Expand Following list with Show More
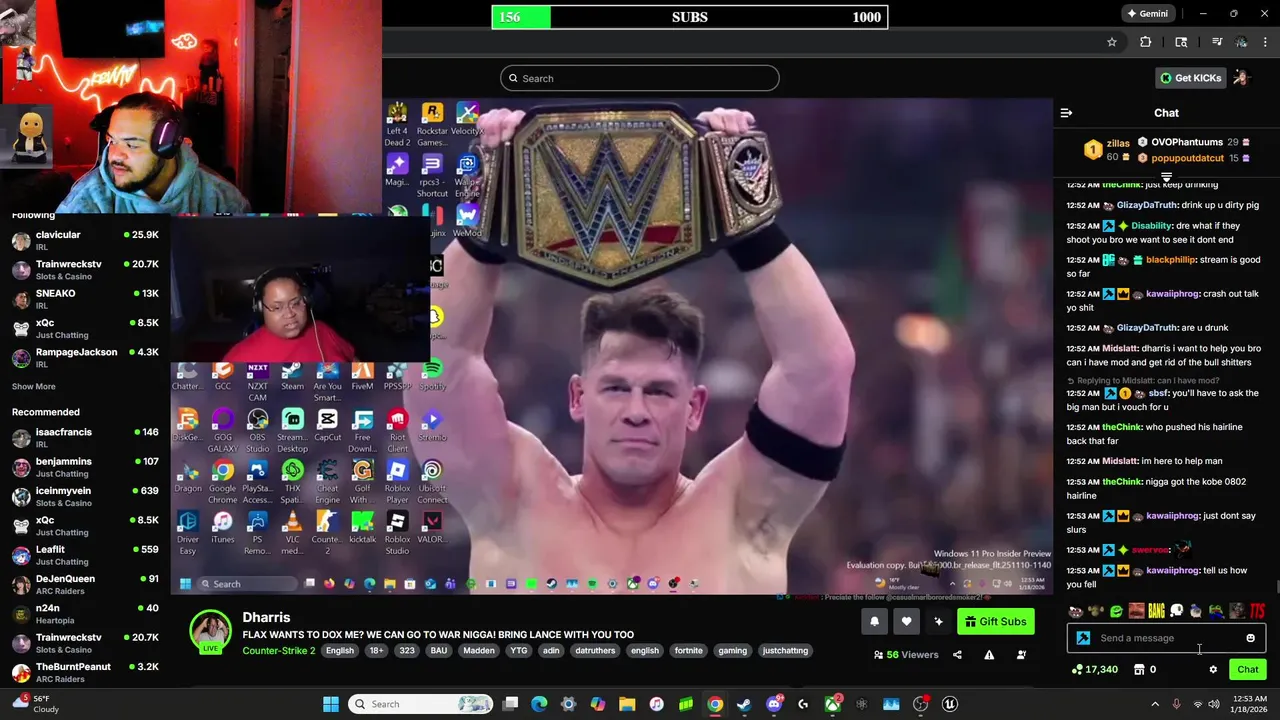Image resolution: width=1280 pixels, height=720 pixels. pos(34,386)
